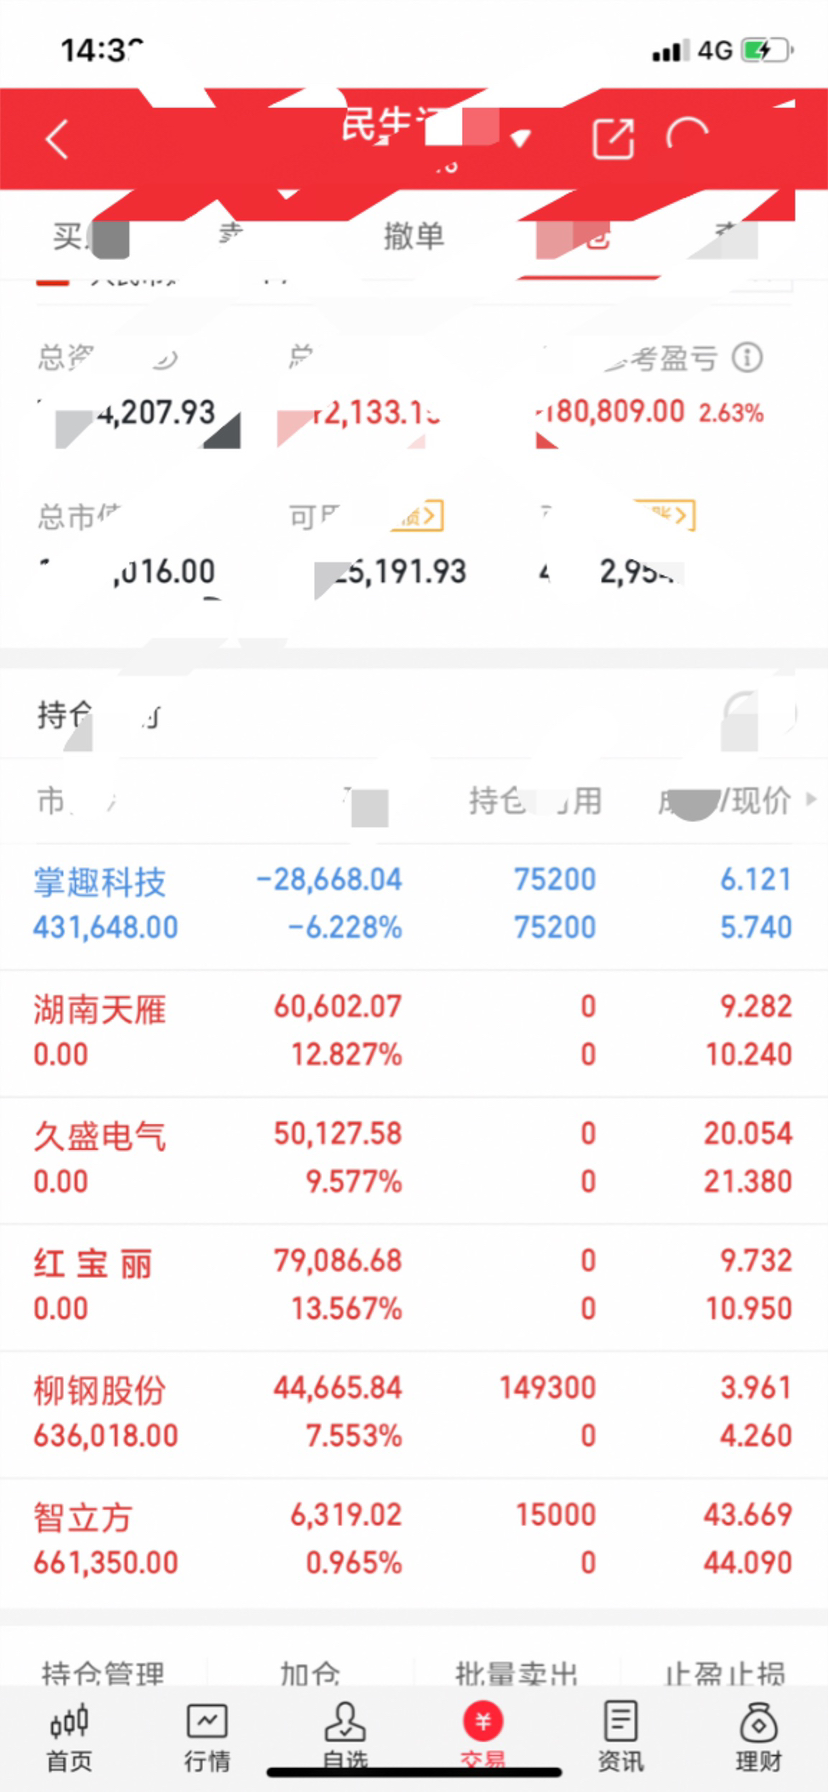
Task: Tap the arrow right of 现价 header
Action: (x=811, y=800)
